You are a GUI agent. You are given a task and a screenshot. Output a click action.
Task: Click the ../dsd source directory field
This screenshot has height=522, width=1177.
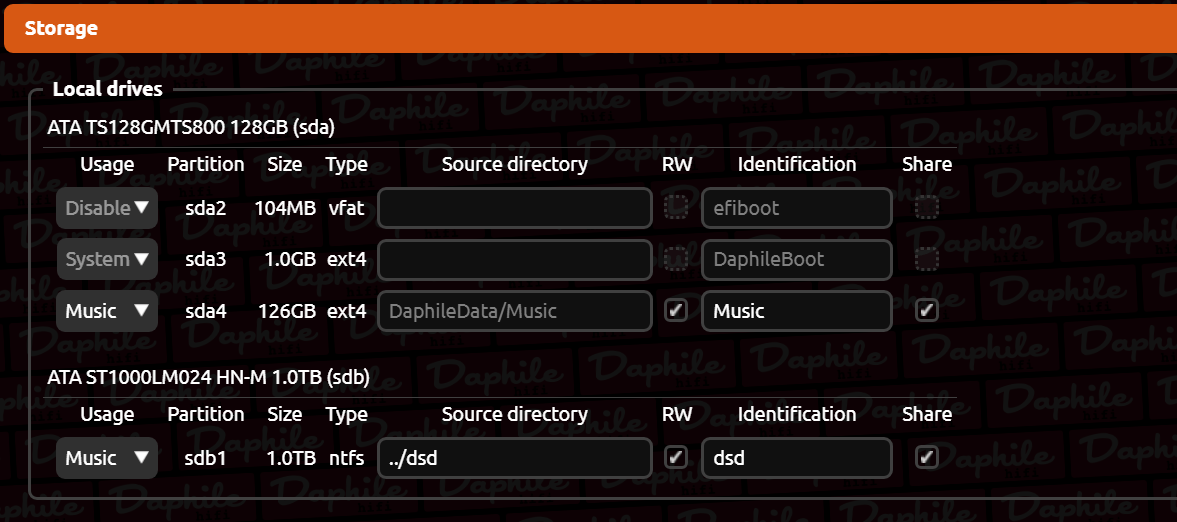point(515,457)
